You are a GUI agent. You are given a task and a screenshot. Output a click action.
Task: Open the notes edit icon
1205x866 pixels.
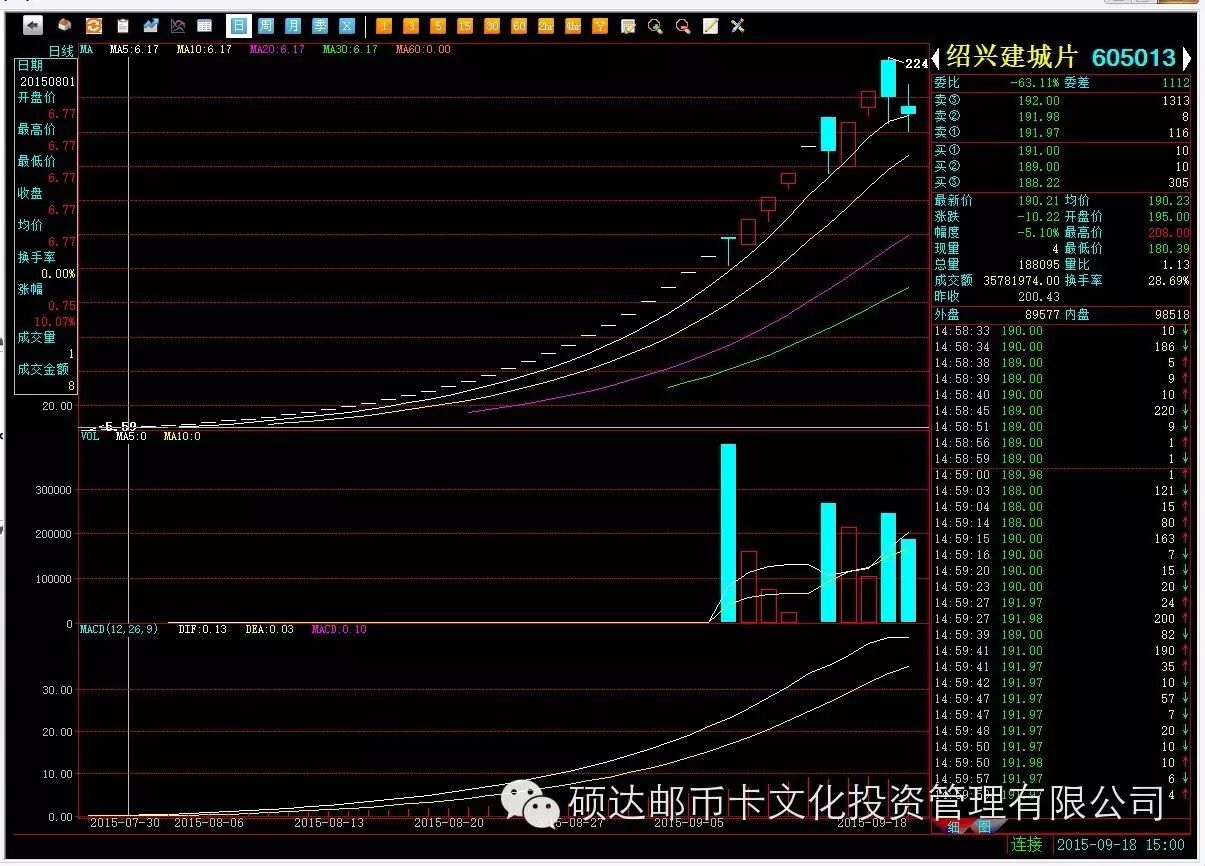[628, 26]
